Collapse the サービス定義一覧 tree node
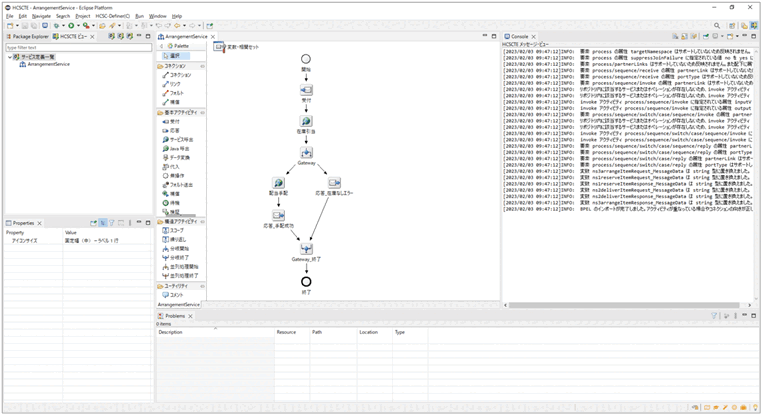 pyautogui.click(x=10, y=56)
